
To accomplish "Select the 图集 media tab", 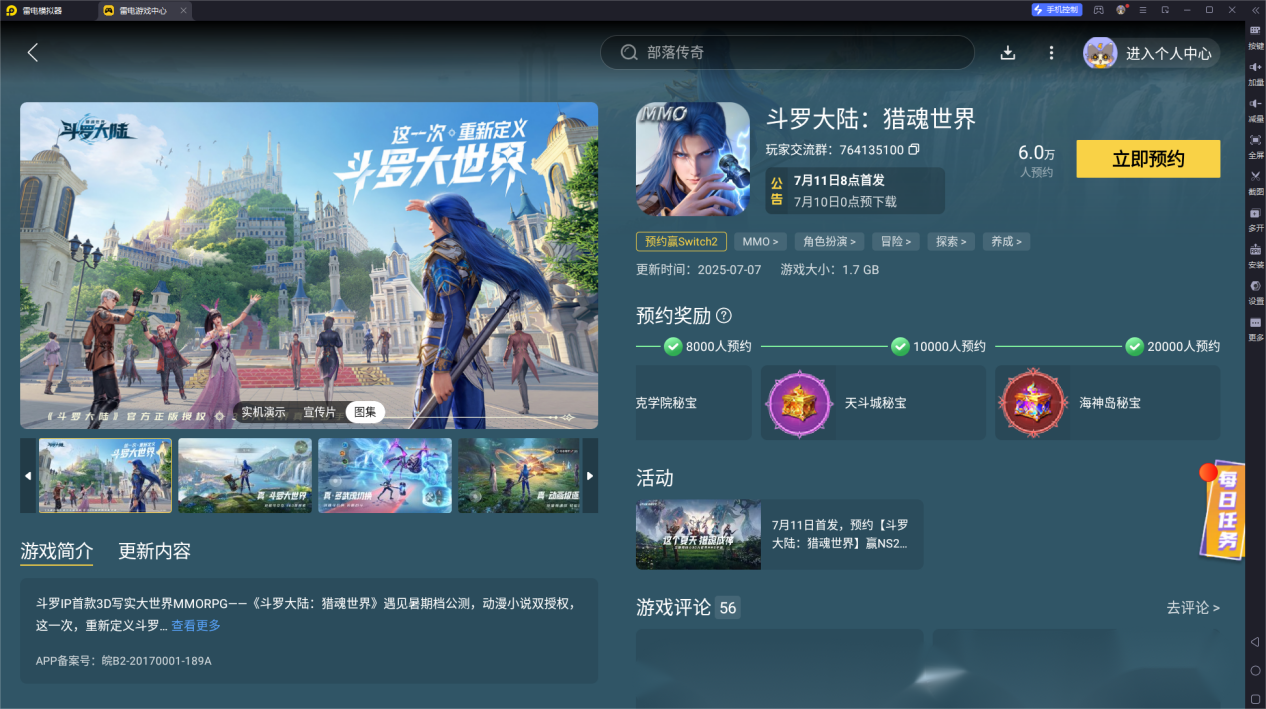I will pos(365,412).
